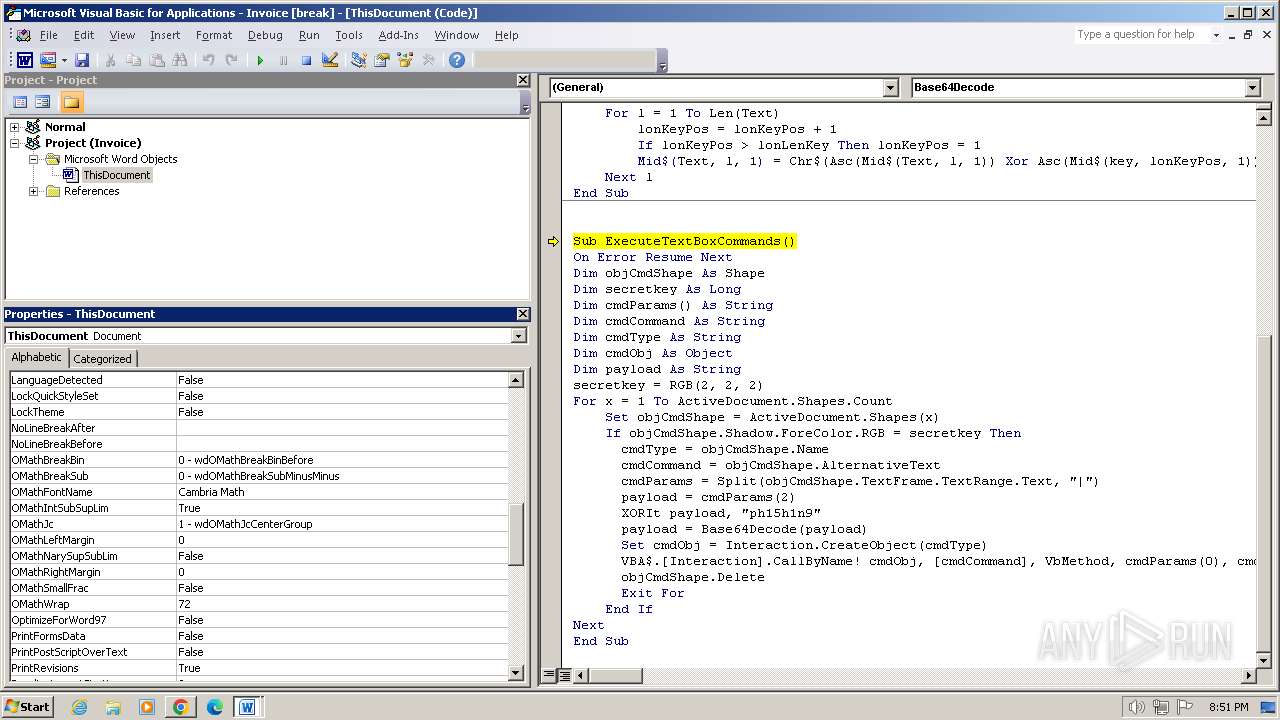The height and width of the screenshot is (720, 1280).
Task: Click the Find binoculars icon
Action: (179, 60)
